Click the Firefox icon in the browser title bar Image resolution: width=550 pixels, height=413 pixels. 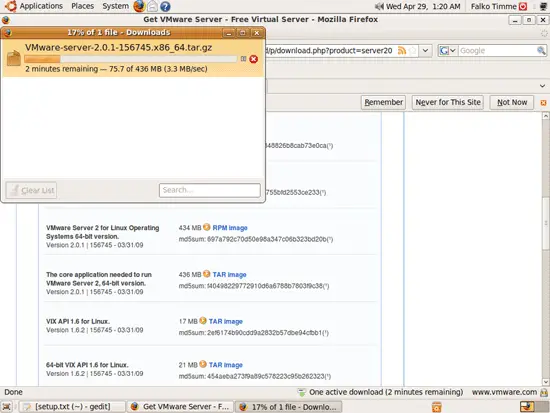(x=6, y=20)
